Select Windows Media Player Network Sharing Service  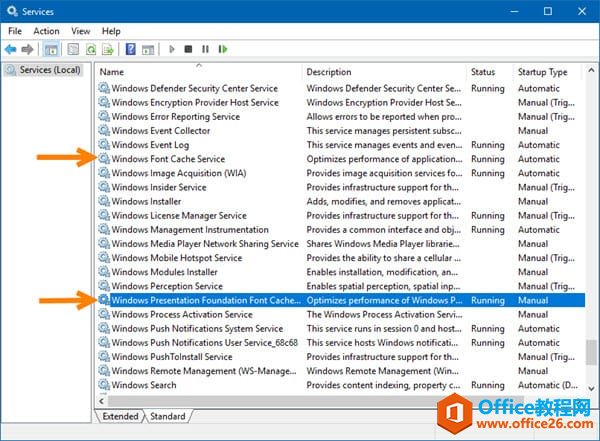[341, 243]
